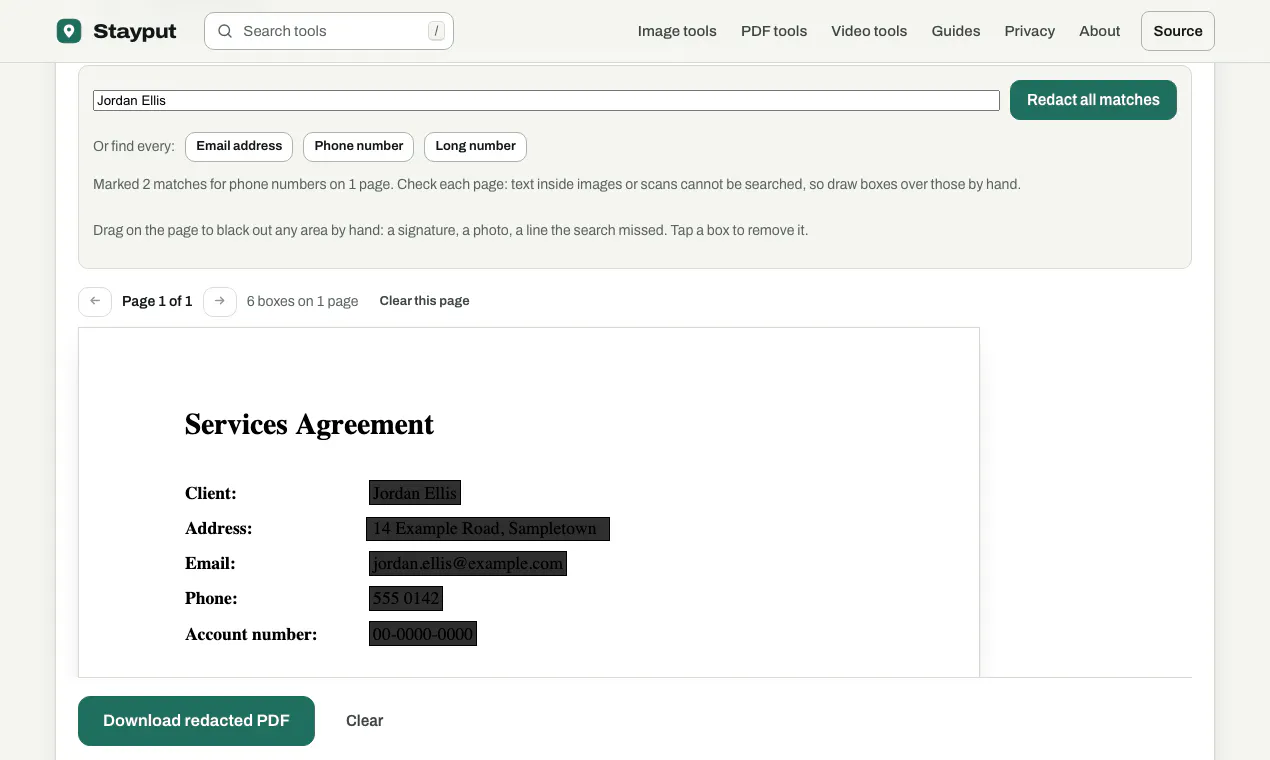Remove the box over 14 Example Road
The width and height of the screenshot is (1270, 760).
click(x=488, y=528)
